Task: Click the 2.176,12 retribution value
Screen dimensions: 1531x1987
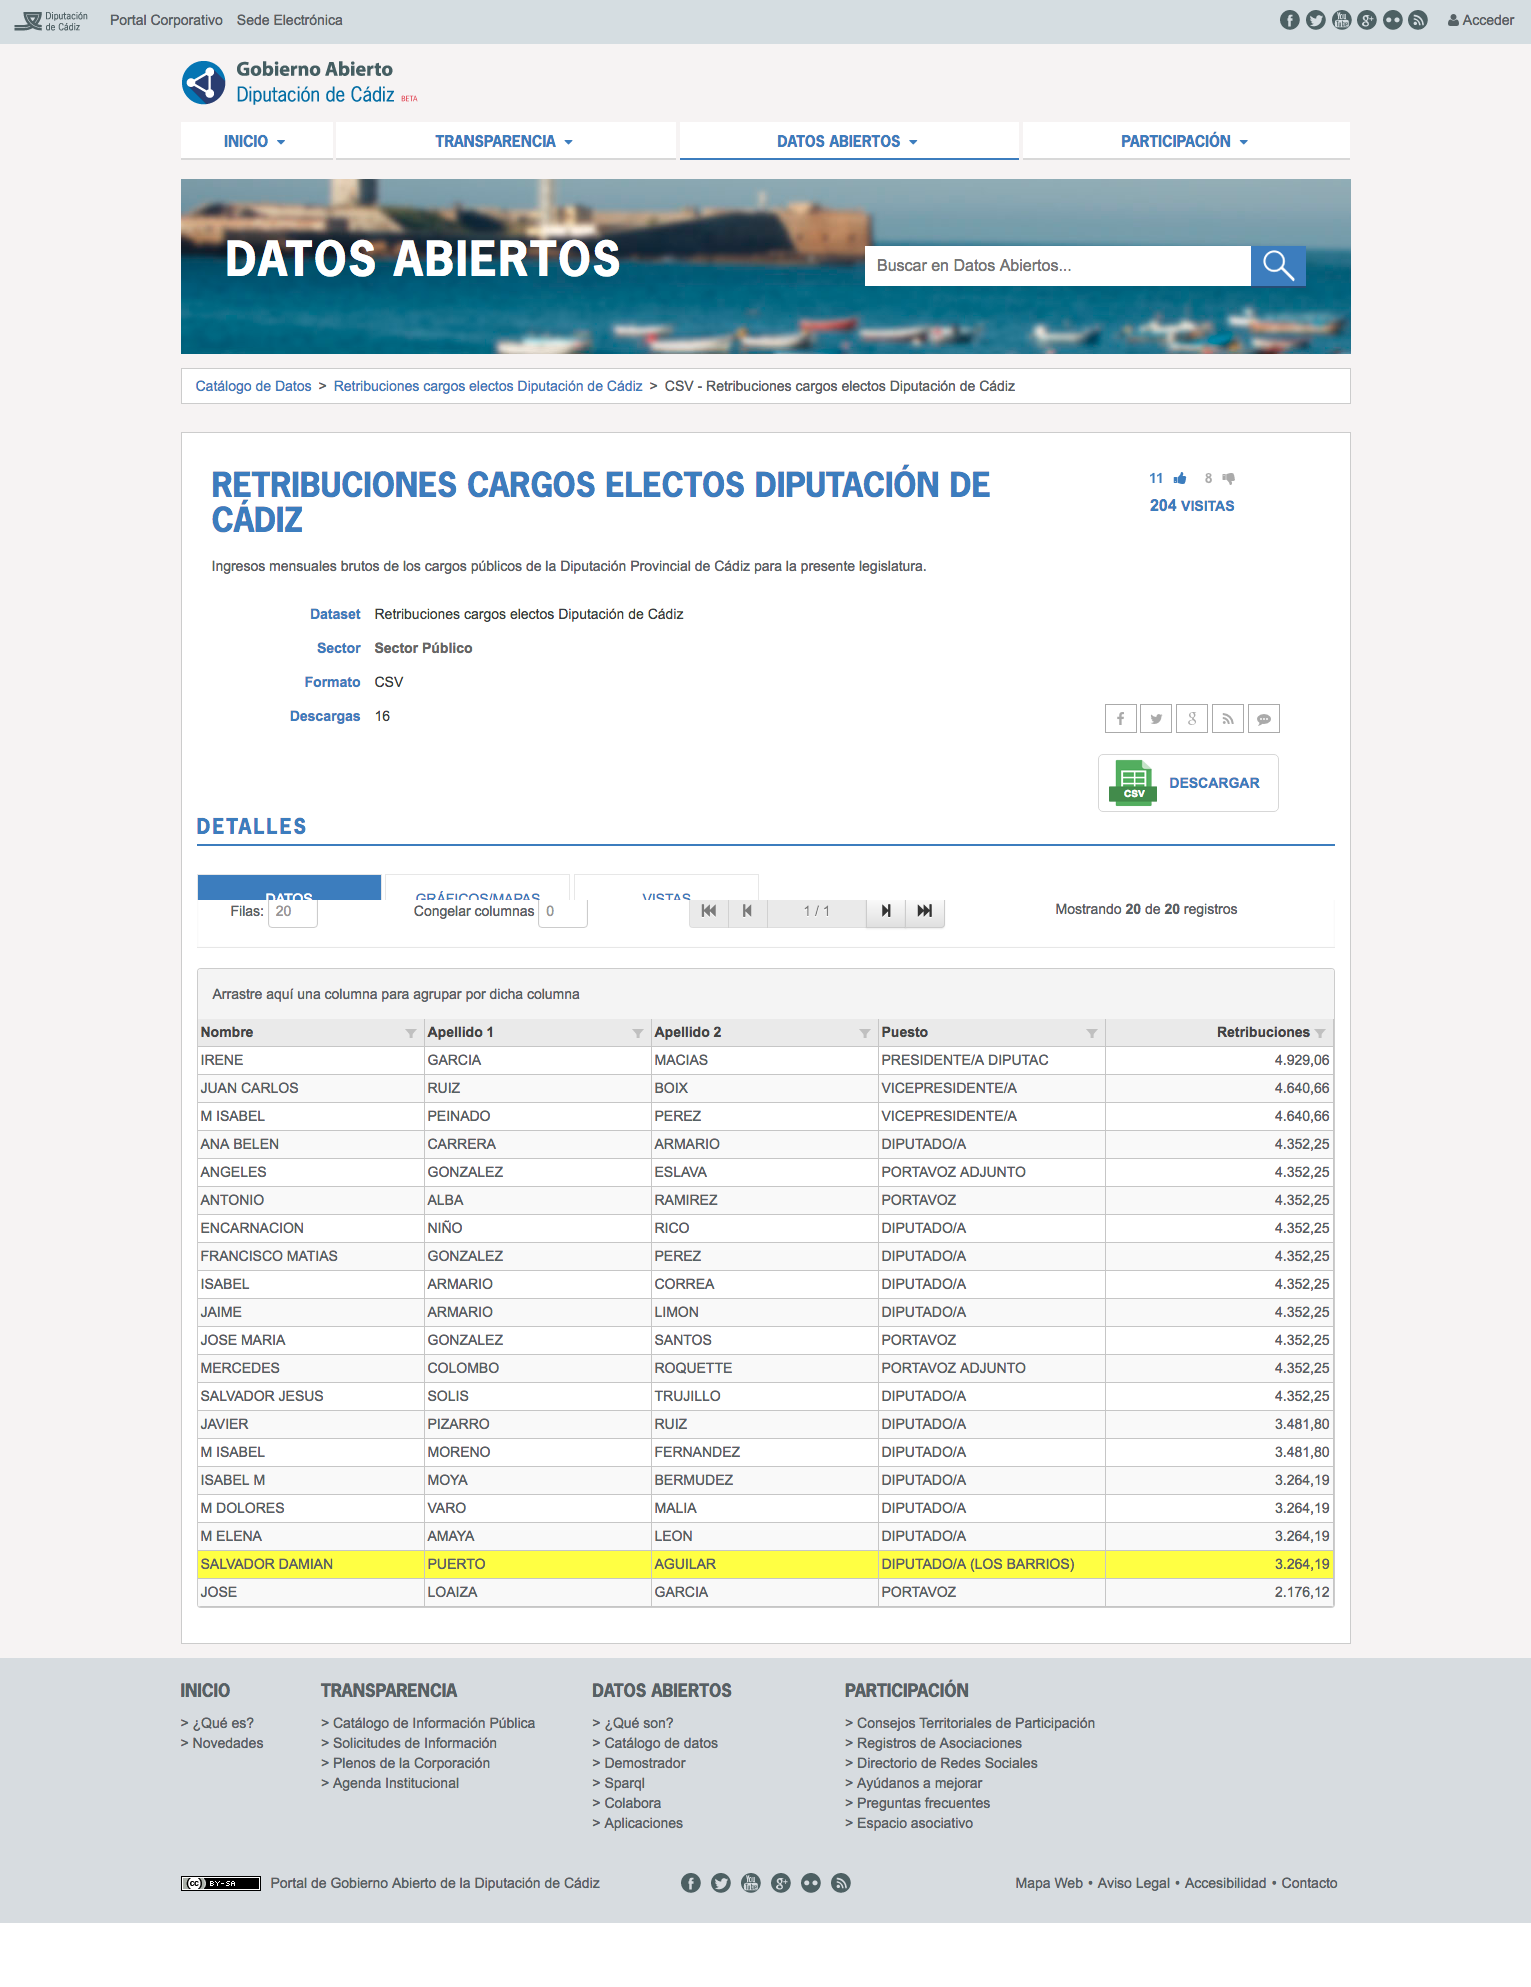Action: pos(1301,1592)
